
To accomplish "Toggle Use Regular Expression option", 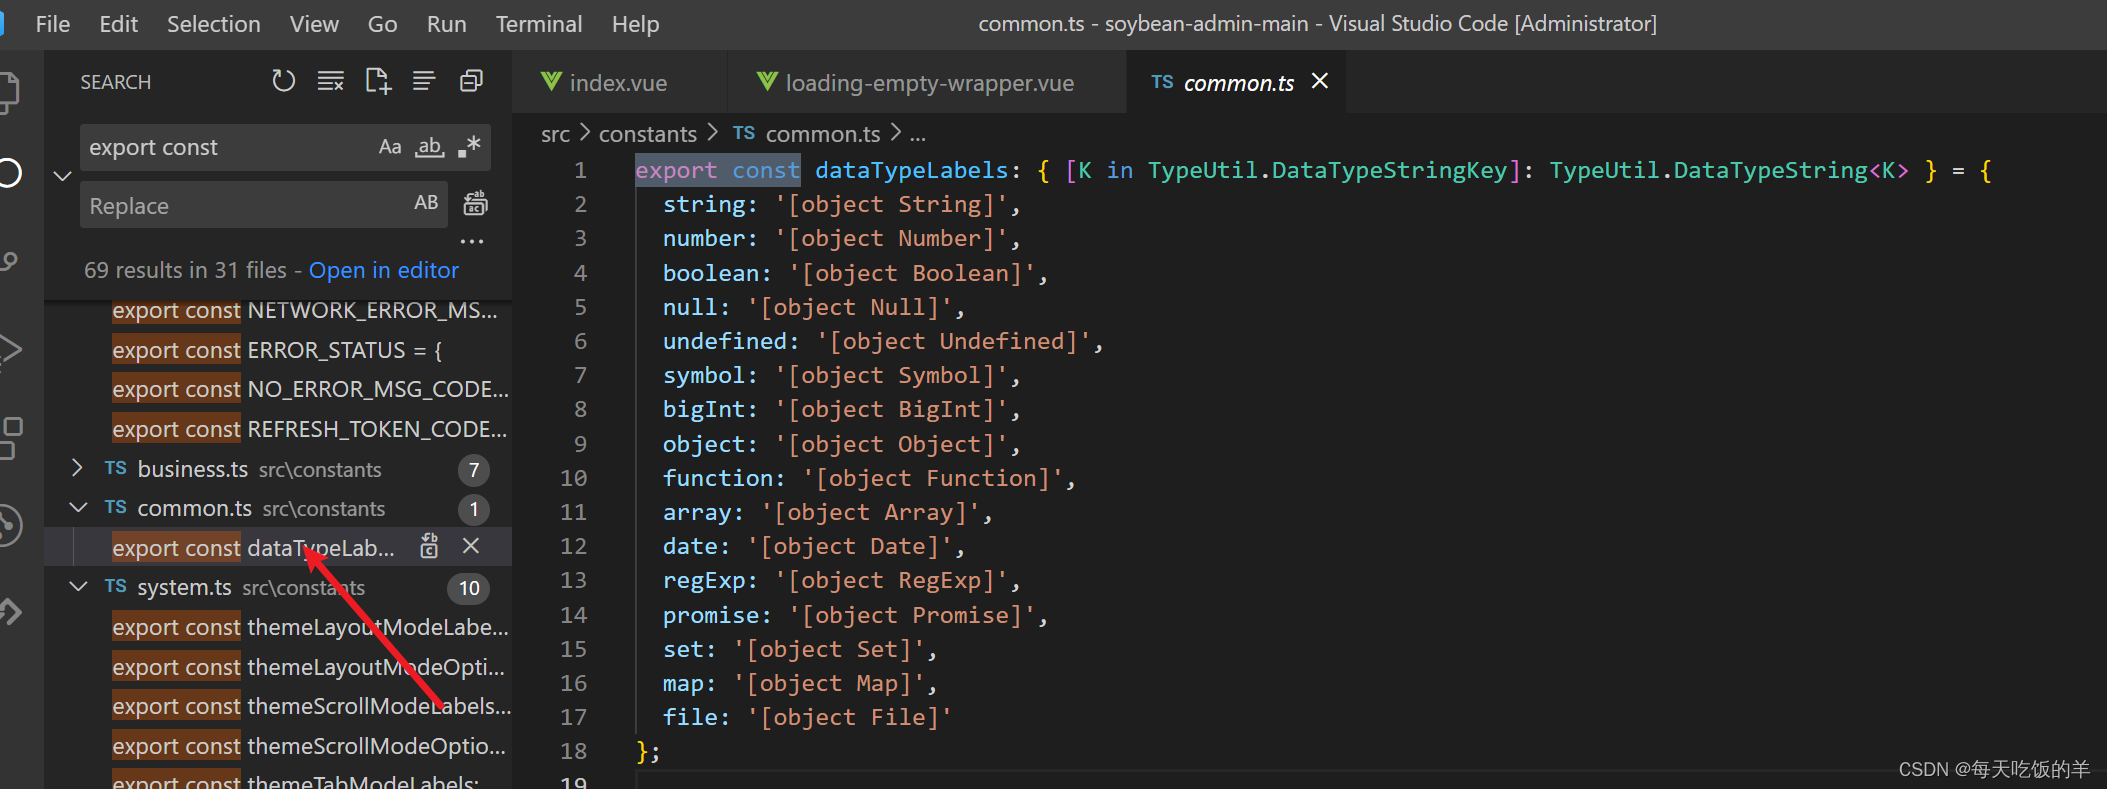I will (x=469, y=147).
